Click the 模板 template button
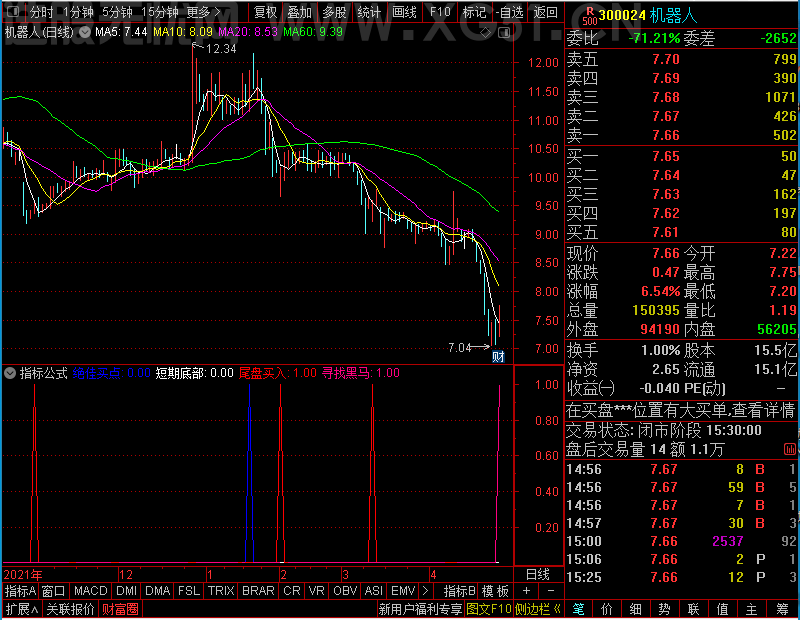The height and width of the screenshot is (620, 800). 495,591
